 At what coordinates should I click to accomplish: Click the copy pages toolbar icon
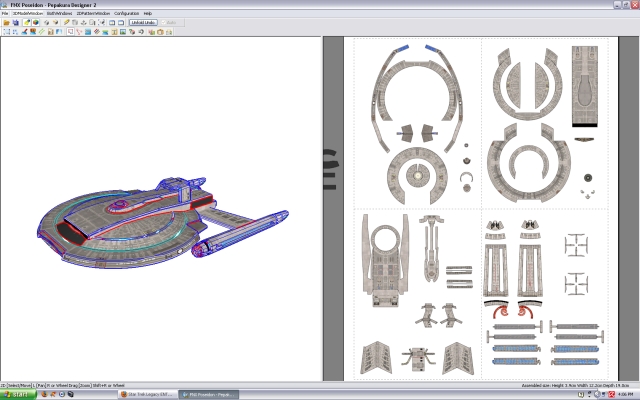pyautogui.click(x=92, y=22)
